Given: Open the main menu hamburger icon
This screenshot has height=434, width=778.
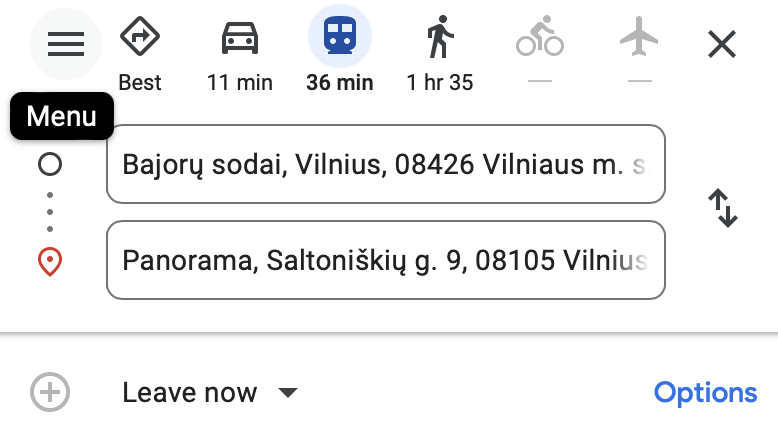Looking at the screenshot, I should click(66, 43).
